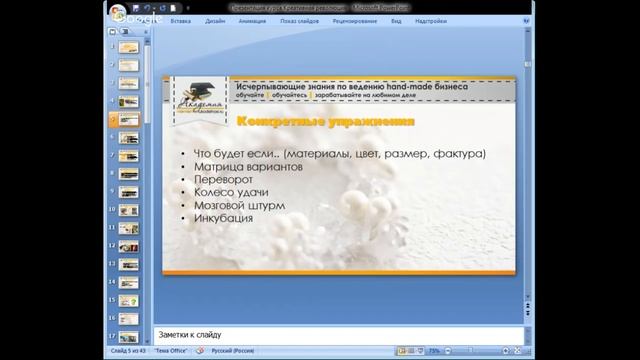Click the thumbnail pane scrollbar up arrow
This screenshot has width=640, height=360.
pos(147,41)
